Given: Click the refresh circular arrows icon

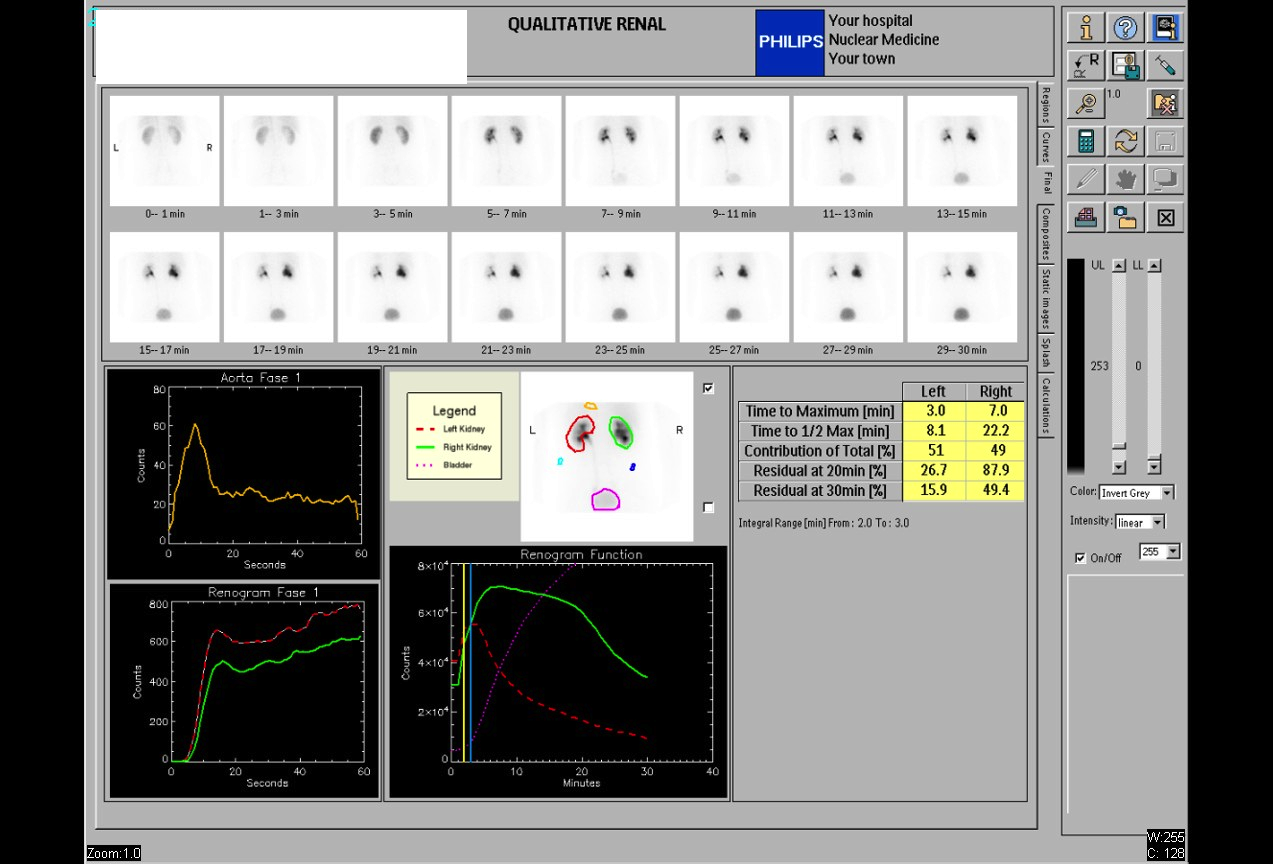Looking at the screenshot, I should [1126, 141].
